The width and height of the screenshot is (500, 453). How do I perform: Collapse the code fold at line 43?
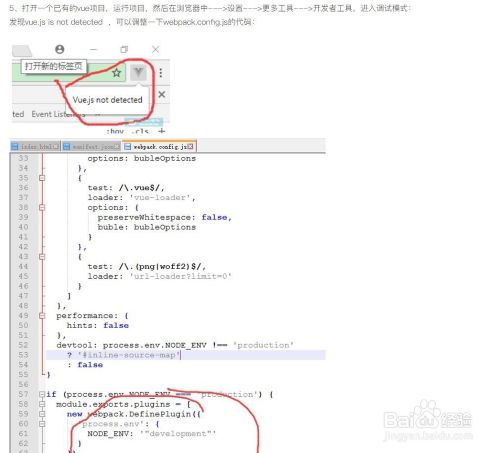coord(42,257)
